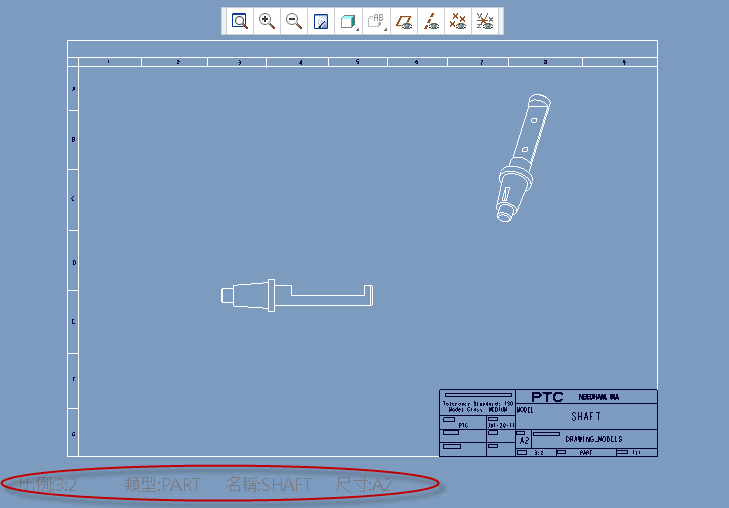
Task: Click the SHAFT name status label
Action: click(269, 485)
